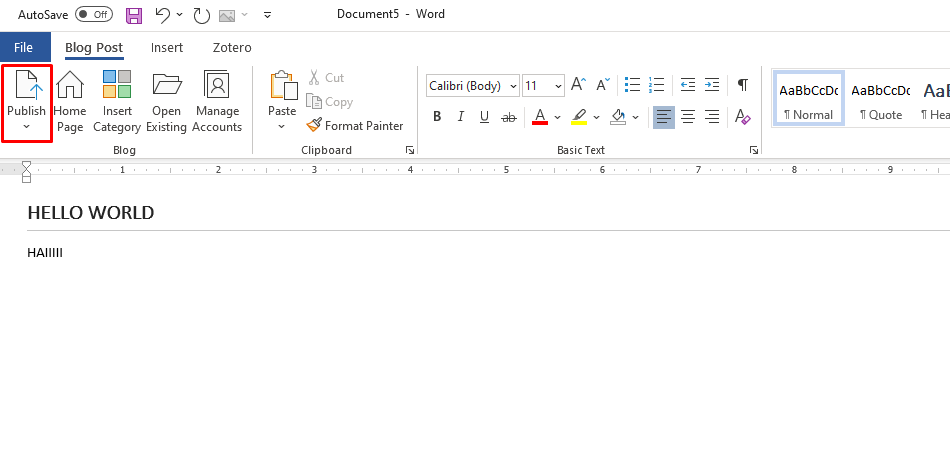Screen dimensions: 950x460
Task: Open the Calibri (Body) font dropdown
Action: [x=472, y=86]
